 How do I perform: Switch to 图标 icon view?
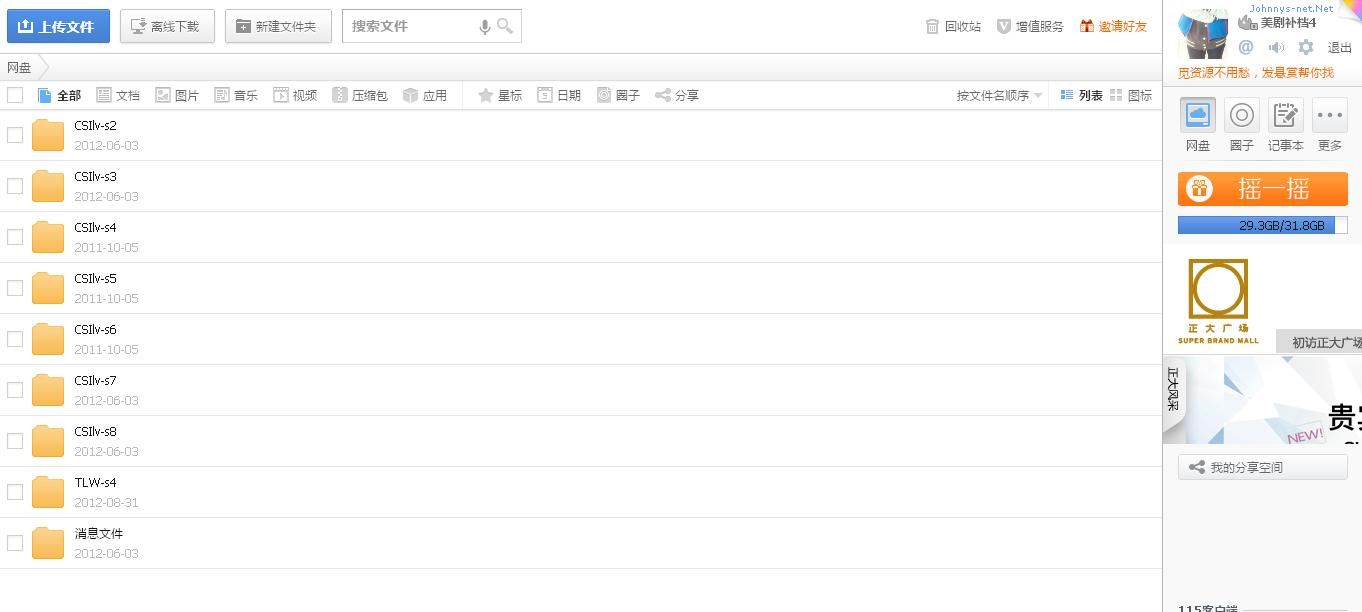coord(1131,95)
